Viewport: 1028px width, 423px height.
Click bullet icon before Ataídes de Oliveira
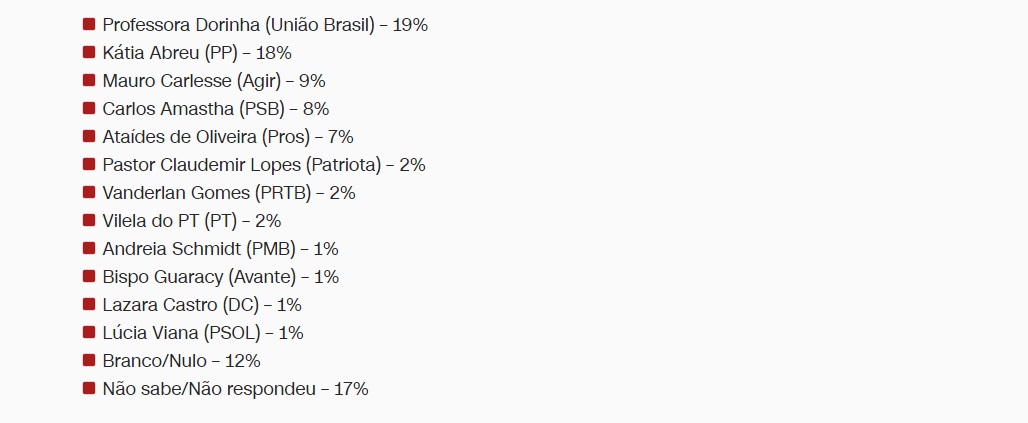pyautogui.click(x=89, y=136)
